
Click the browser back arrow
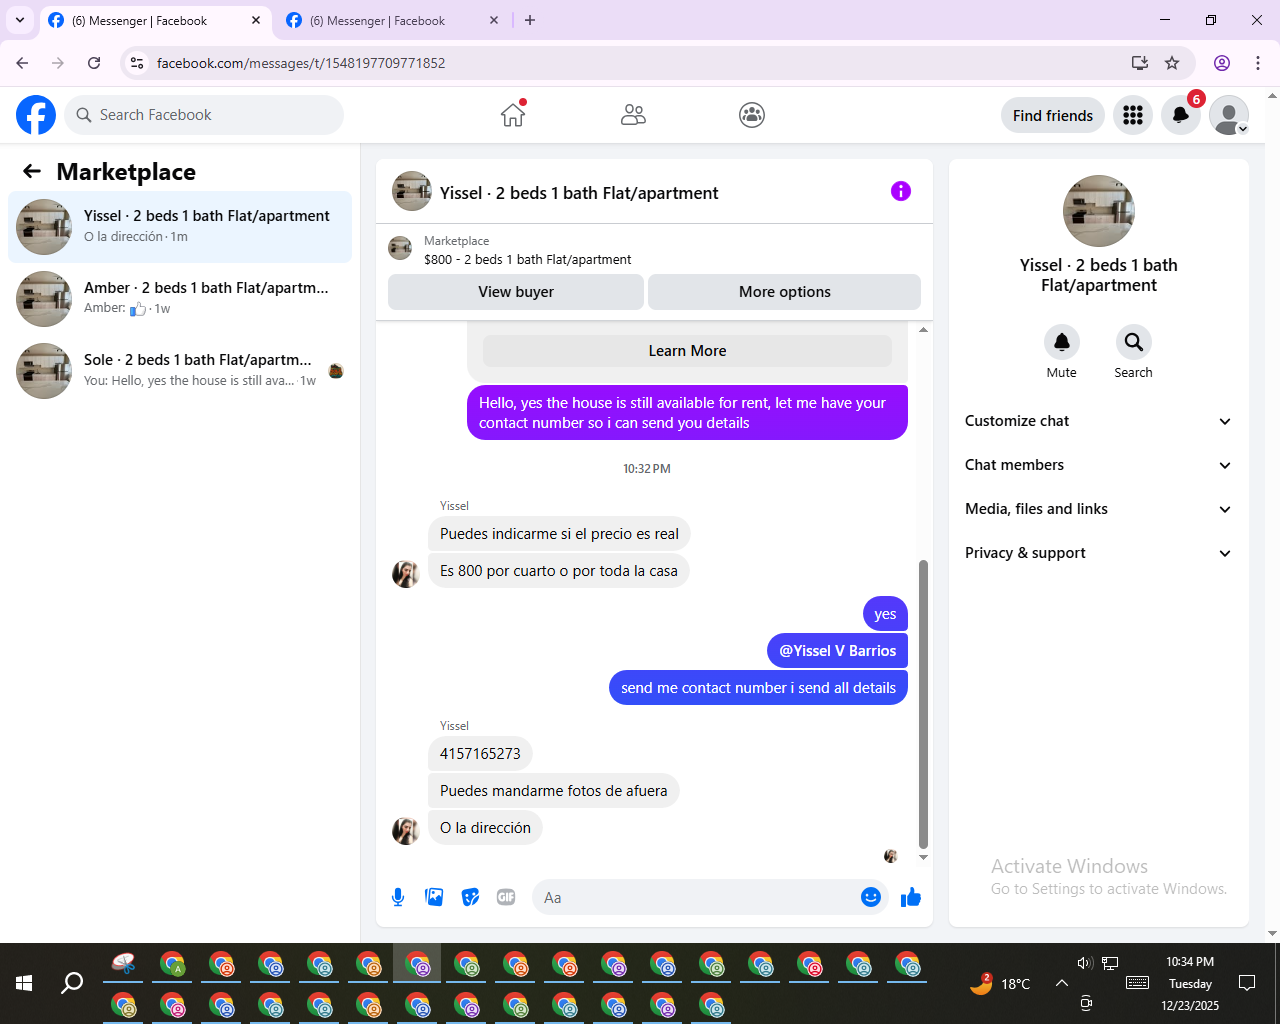(22, 63)
